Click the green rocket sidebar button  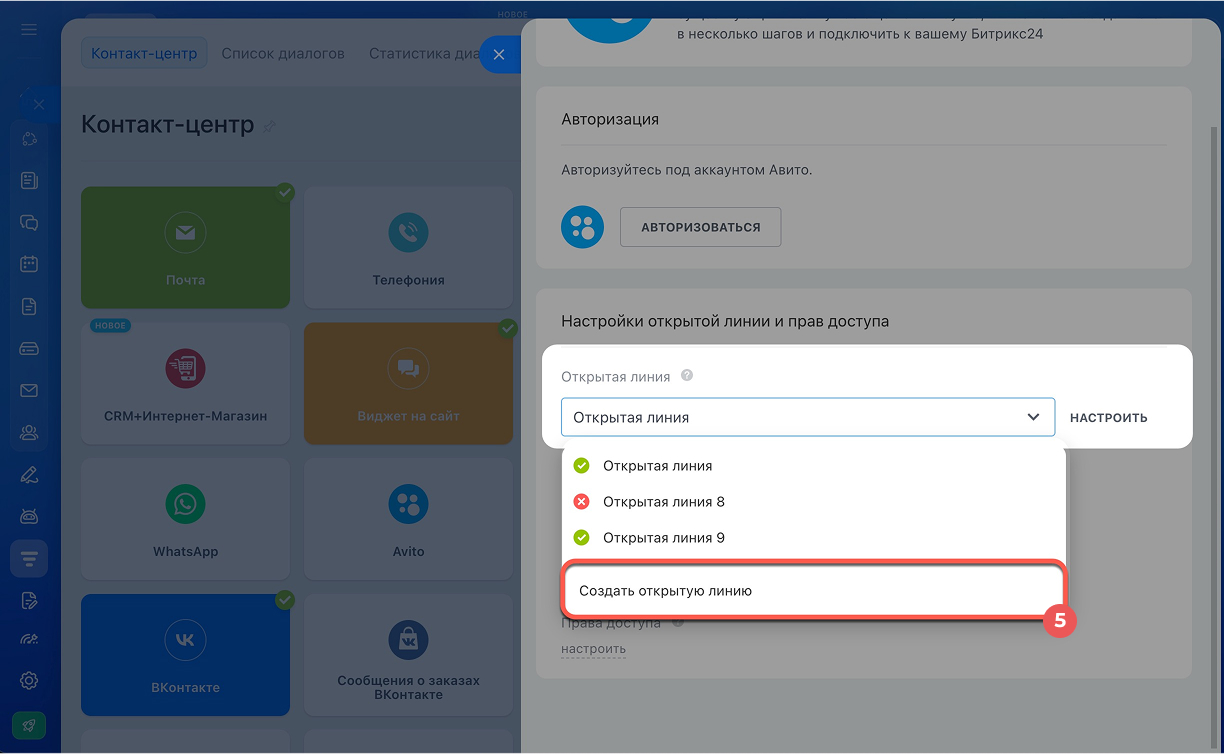coord(29,726)
